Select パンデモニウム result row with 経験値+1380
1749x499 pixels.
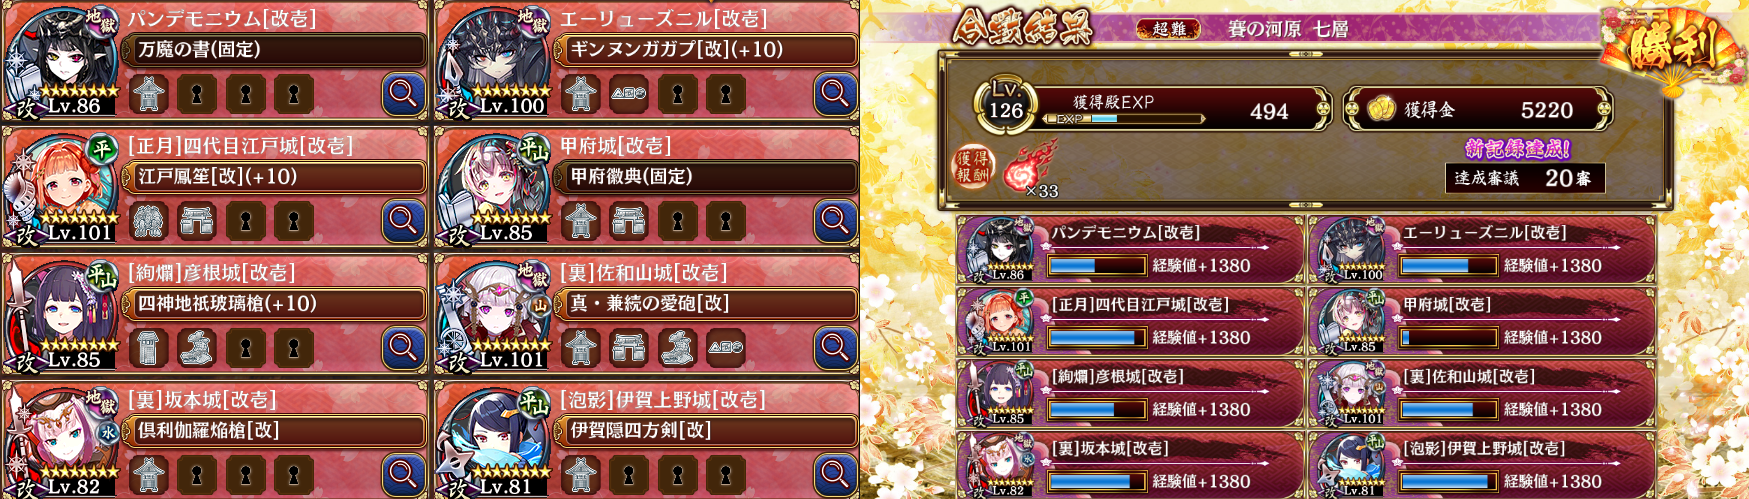click(1130, 251)
